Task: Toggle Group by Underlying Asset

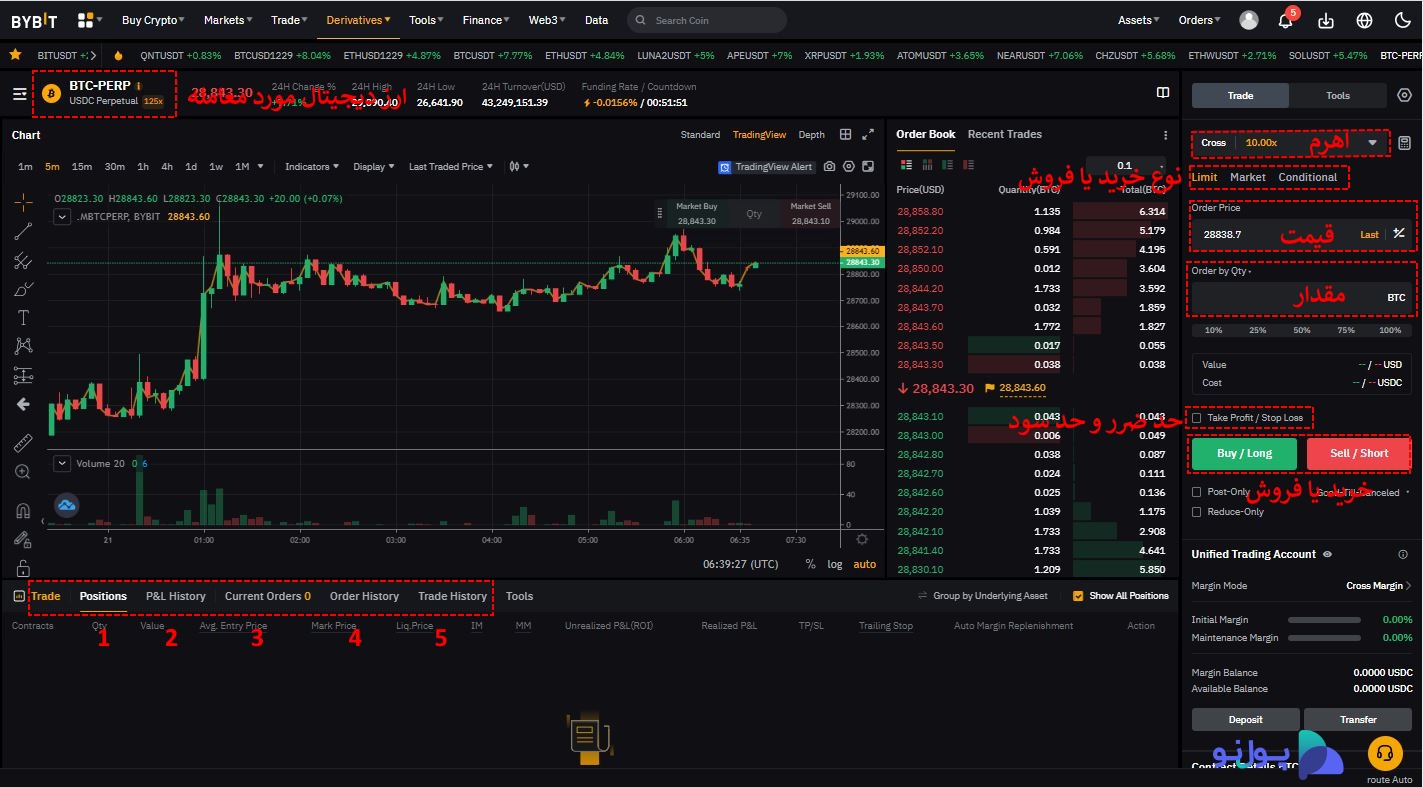Action: pos(982,596)
